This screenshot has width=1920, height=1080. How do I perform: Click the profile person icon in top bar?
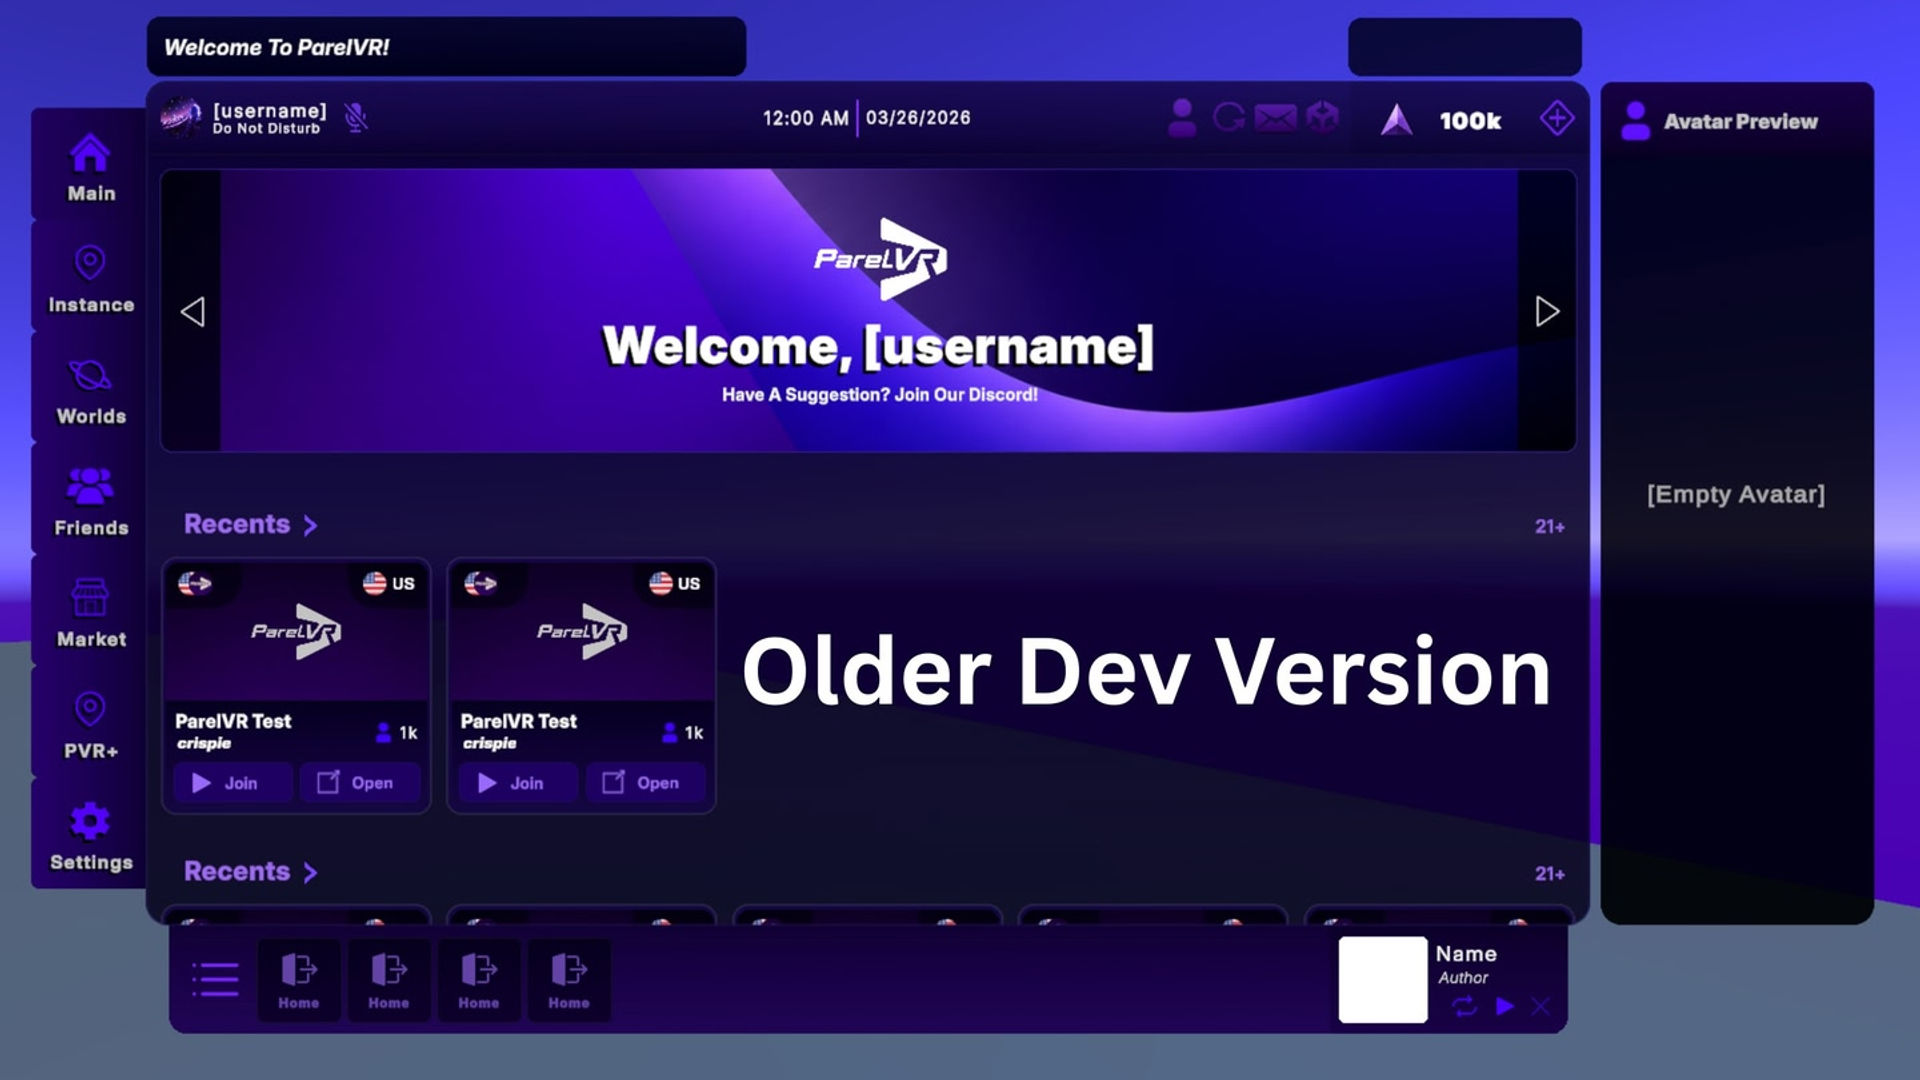coord(1182,118)
